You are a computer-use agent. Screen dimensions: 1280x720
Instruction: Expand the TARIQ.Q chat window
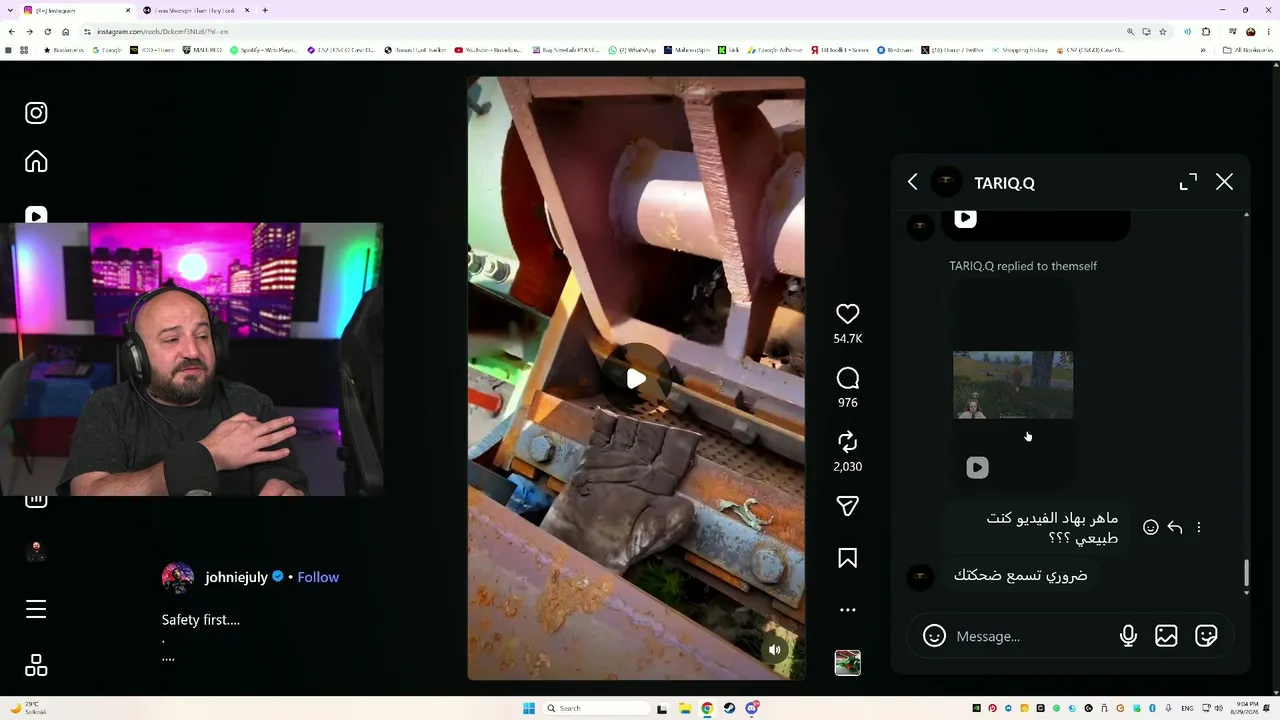pos(1188,182)
